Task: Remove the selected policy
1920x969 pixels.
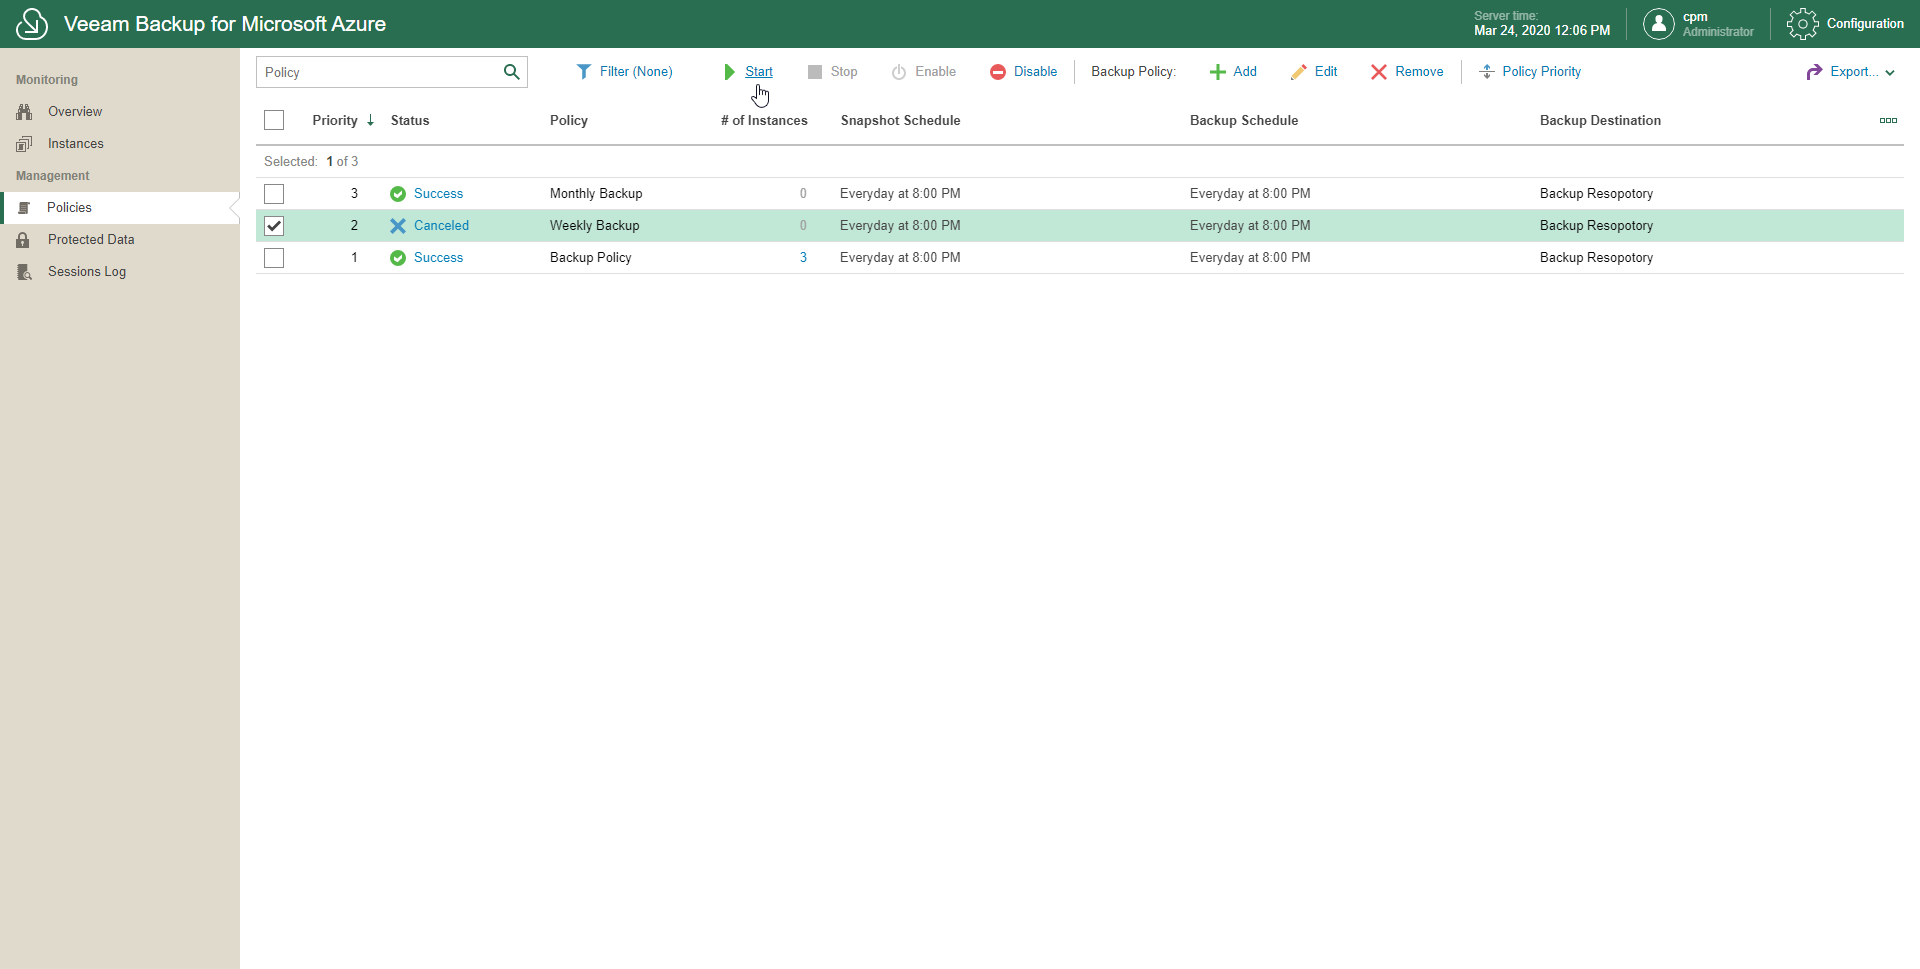Action: pos(1407,72)
